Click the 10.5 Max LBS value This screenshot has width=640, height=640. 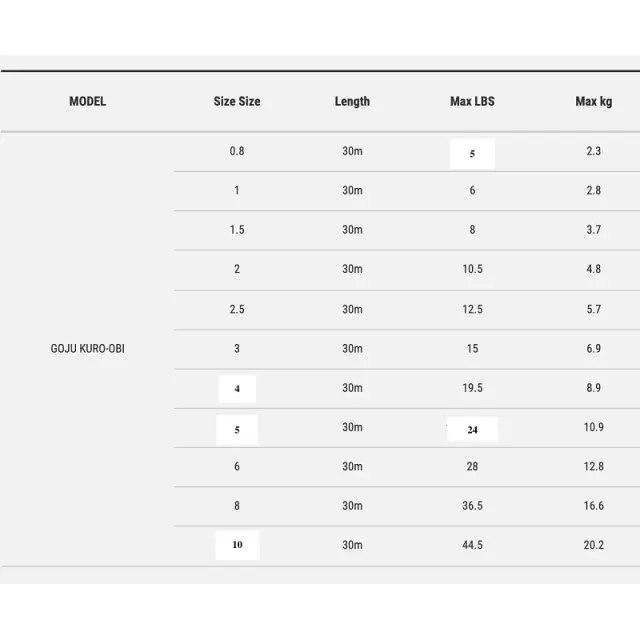[472, 269]
